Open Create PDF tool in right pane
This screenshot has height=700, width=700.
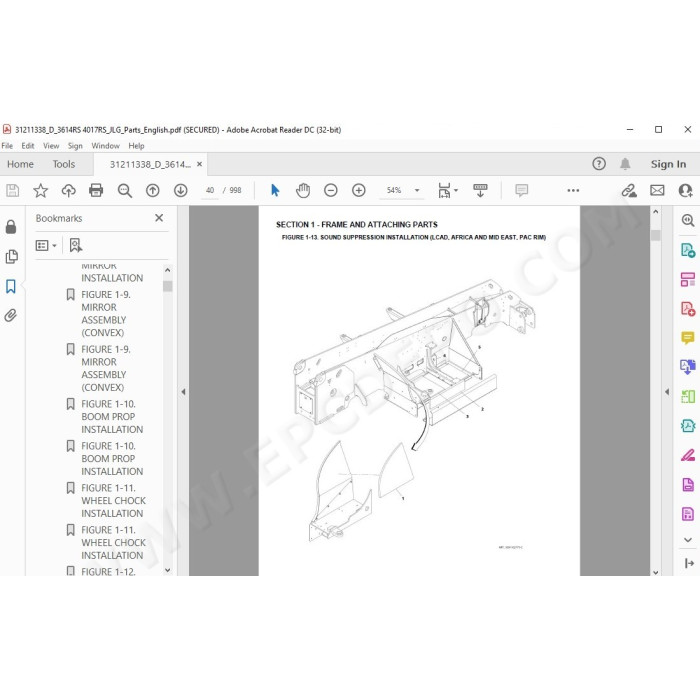pos(688,309)
